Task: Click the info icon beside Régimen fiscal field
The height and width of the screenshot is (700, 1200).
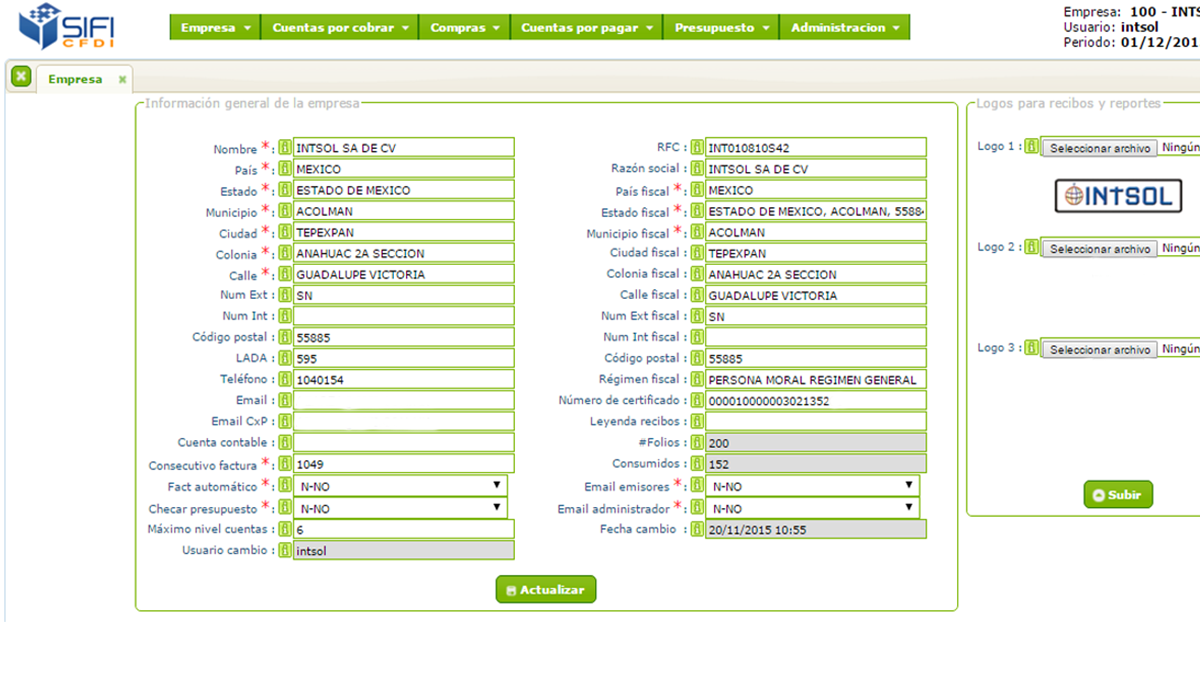Action: point(697,379)
